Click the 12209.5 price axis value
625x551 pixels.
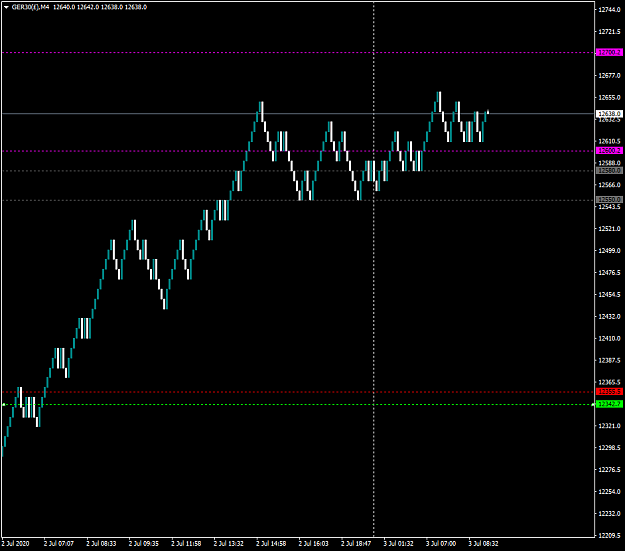coord(609,535)
